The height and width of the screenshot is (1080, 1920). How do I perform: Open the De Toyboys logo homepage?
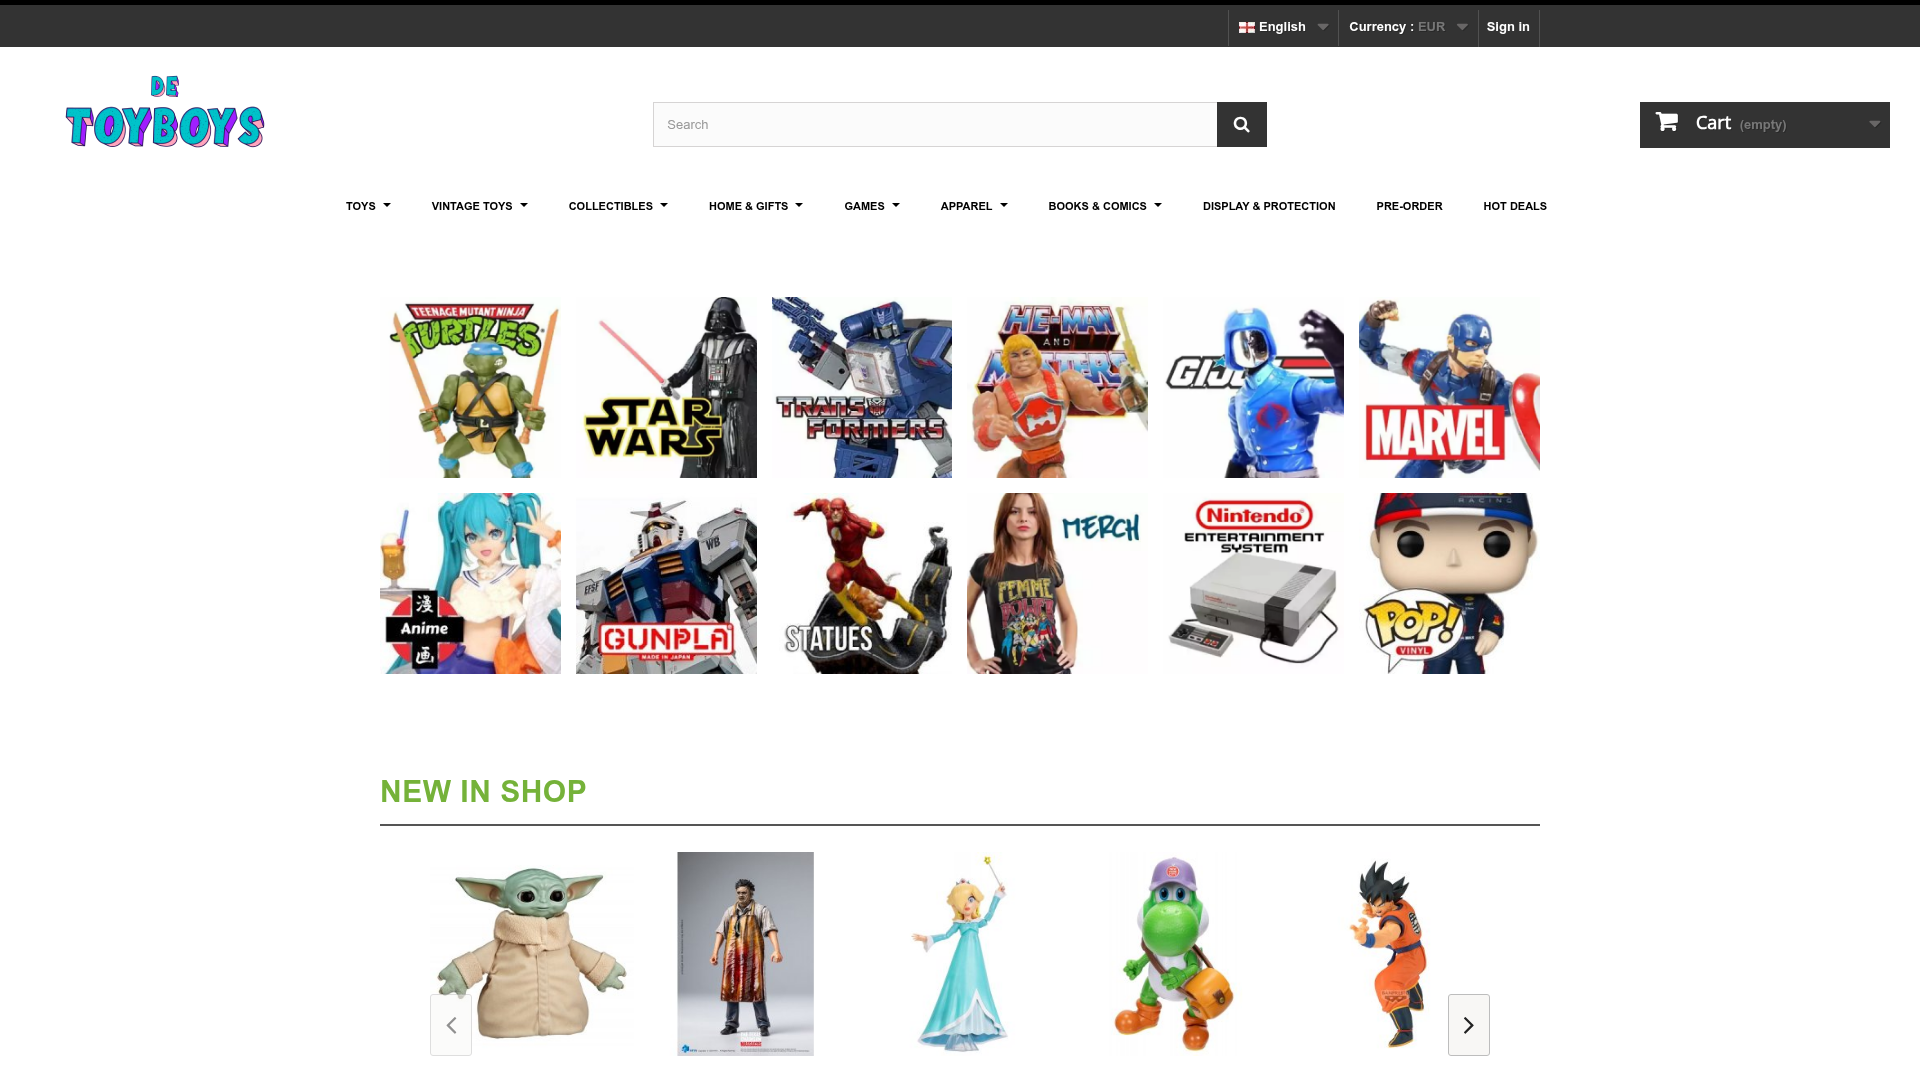click(165, 112)
